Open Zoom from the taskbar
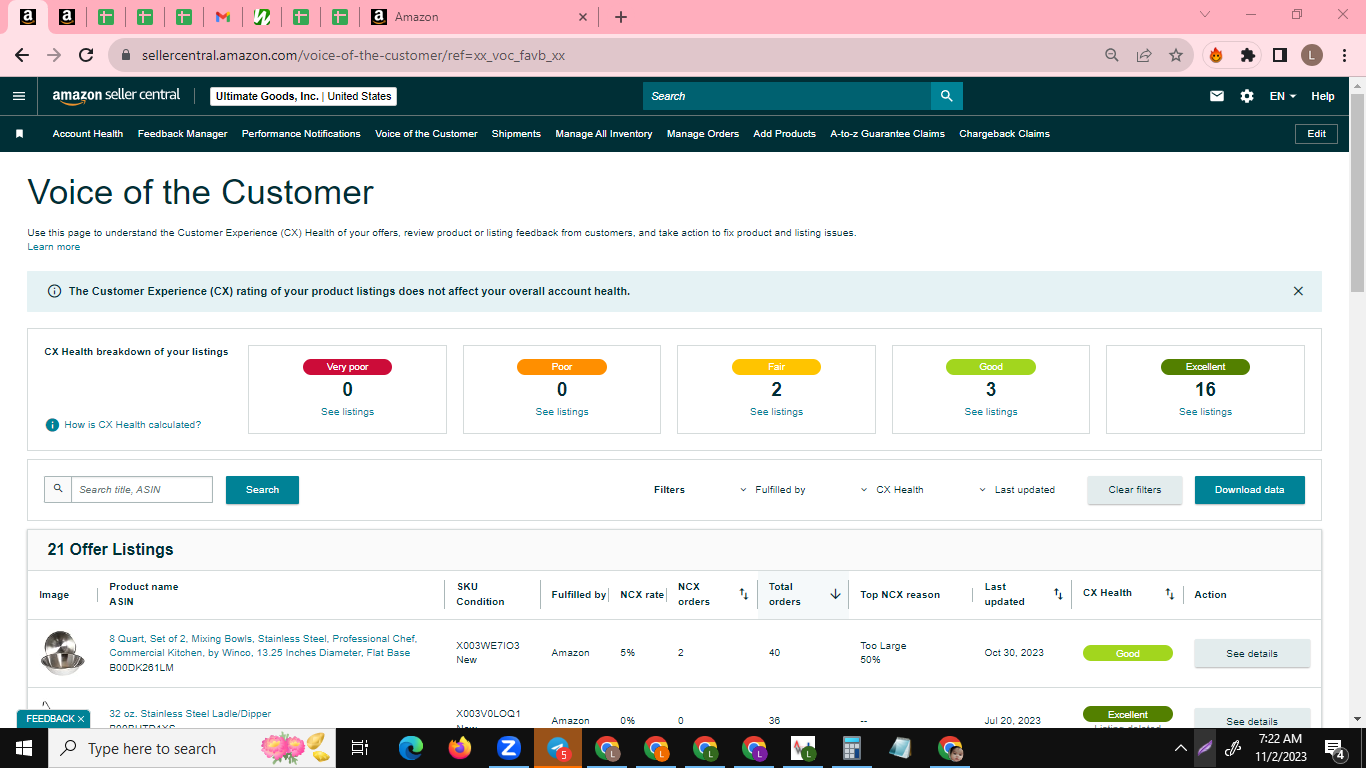The width and height of the screenshot is (1366, 768). click(509, 748)
